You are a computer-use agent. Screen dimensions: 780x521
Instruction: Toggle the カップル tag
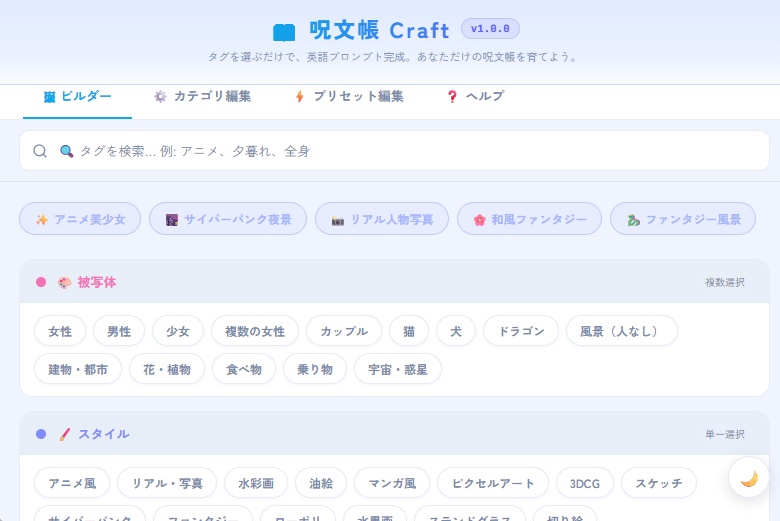[x=344, y=331]
